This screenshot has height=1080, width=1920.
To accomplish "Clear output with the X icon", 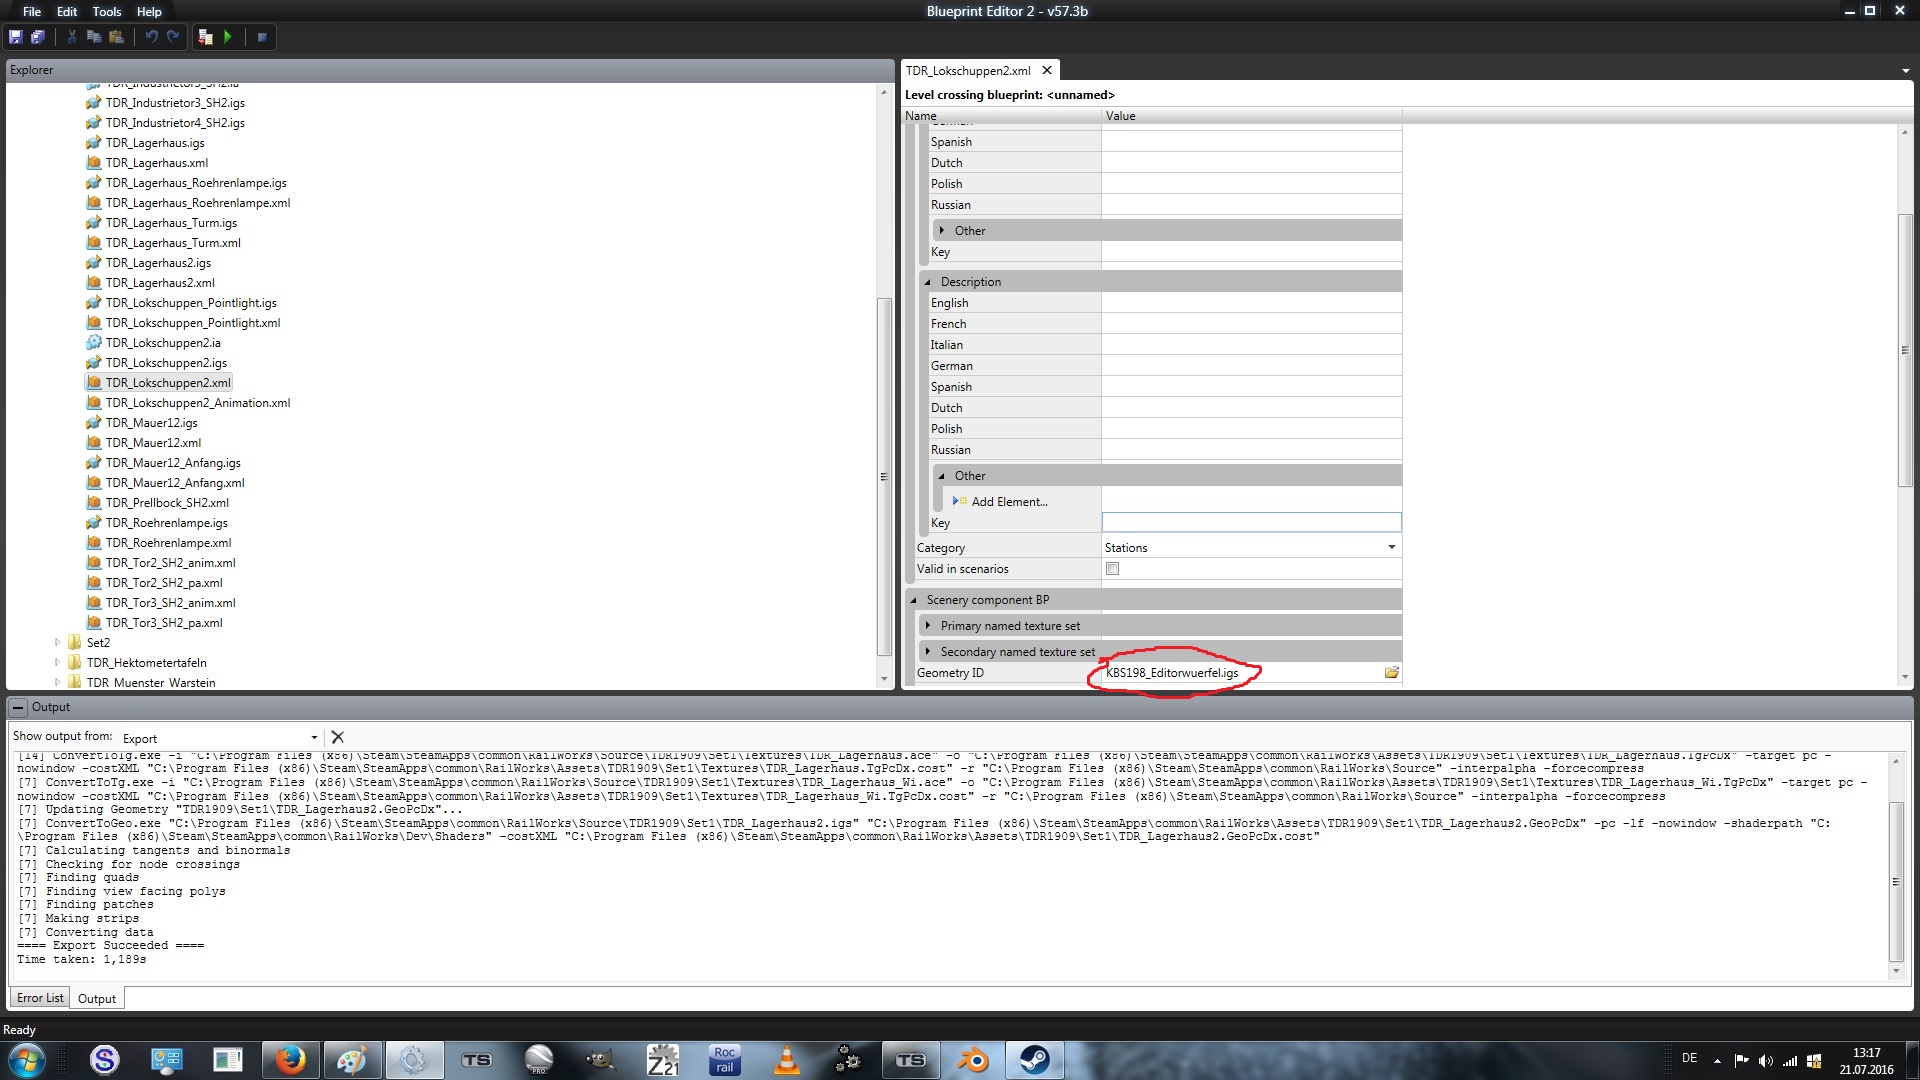I will tap(337, 737).
